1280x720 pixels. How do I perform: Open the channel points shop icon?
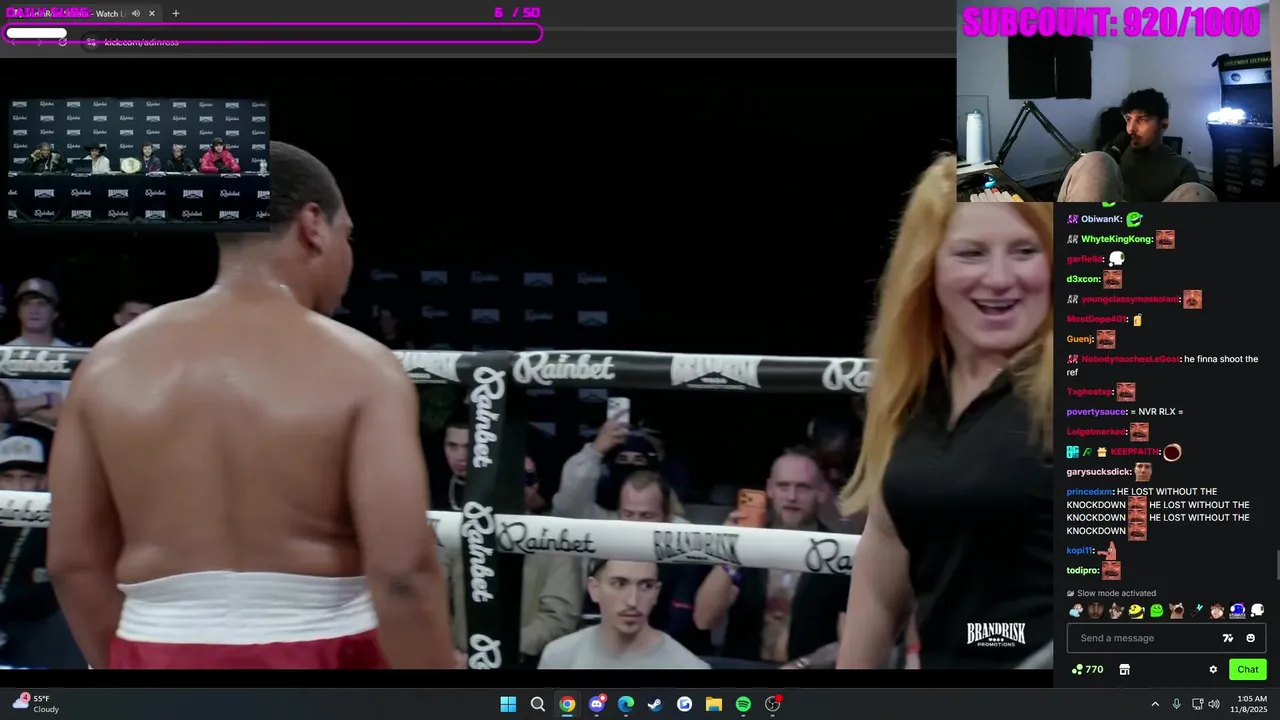[1124, 670]
